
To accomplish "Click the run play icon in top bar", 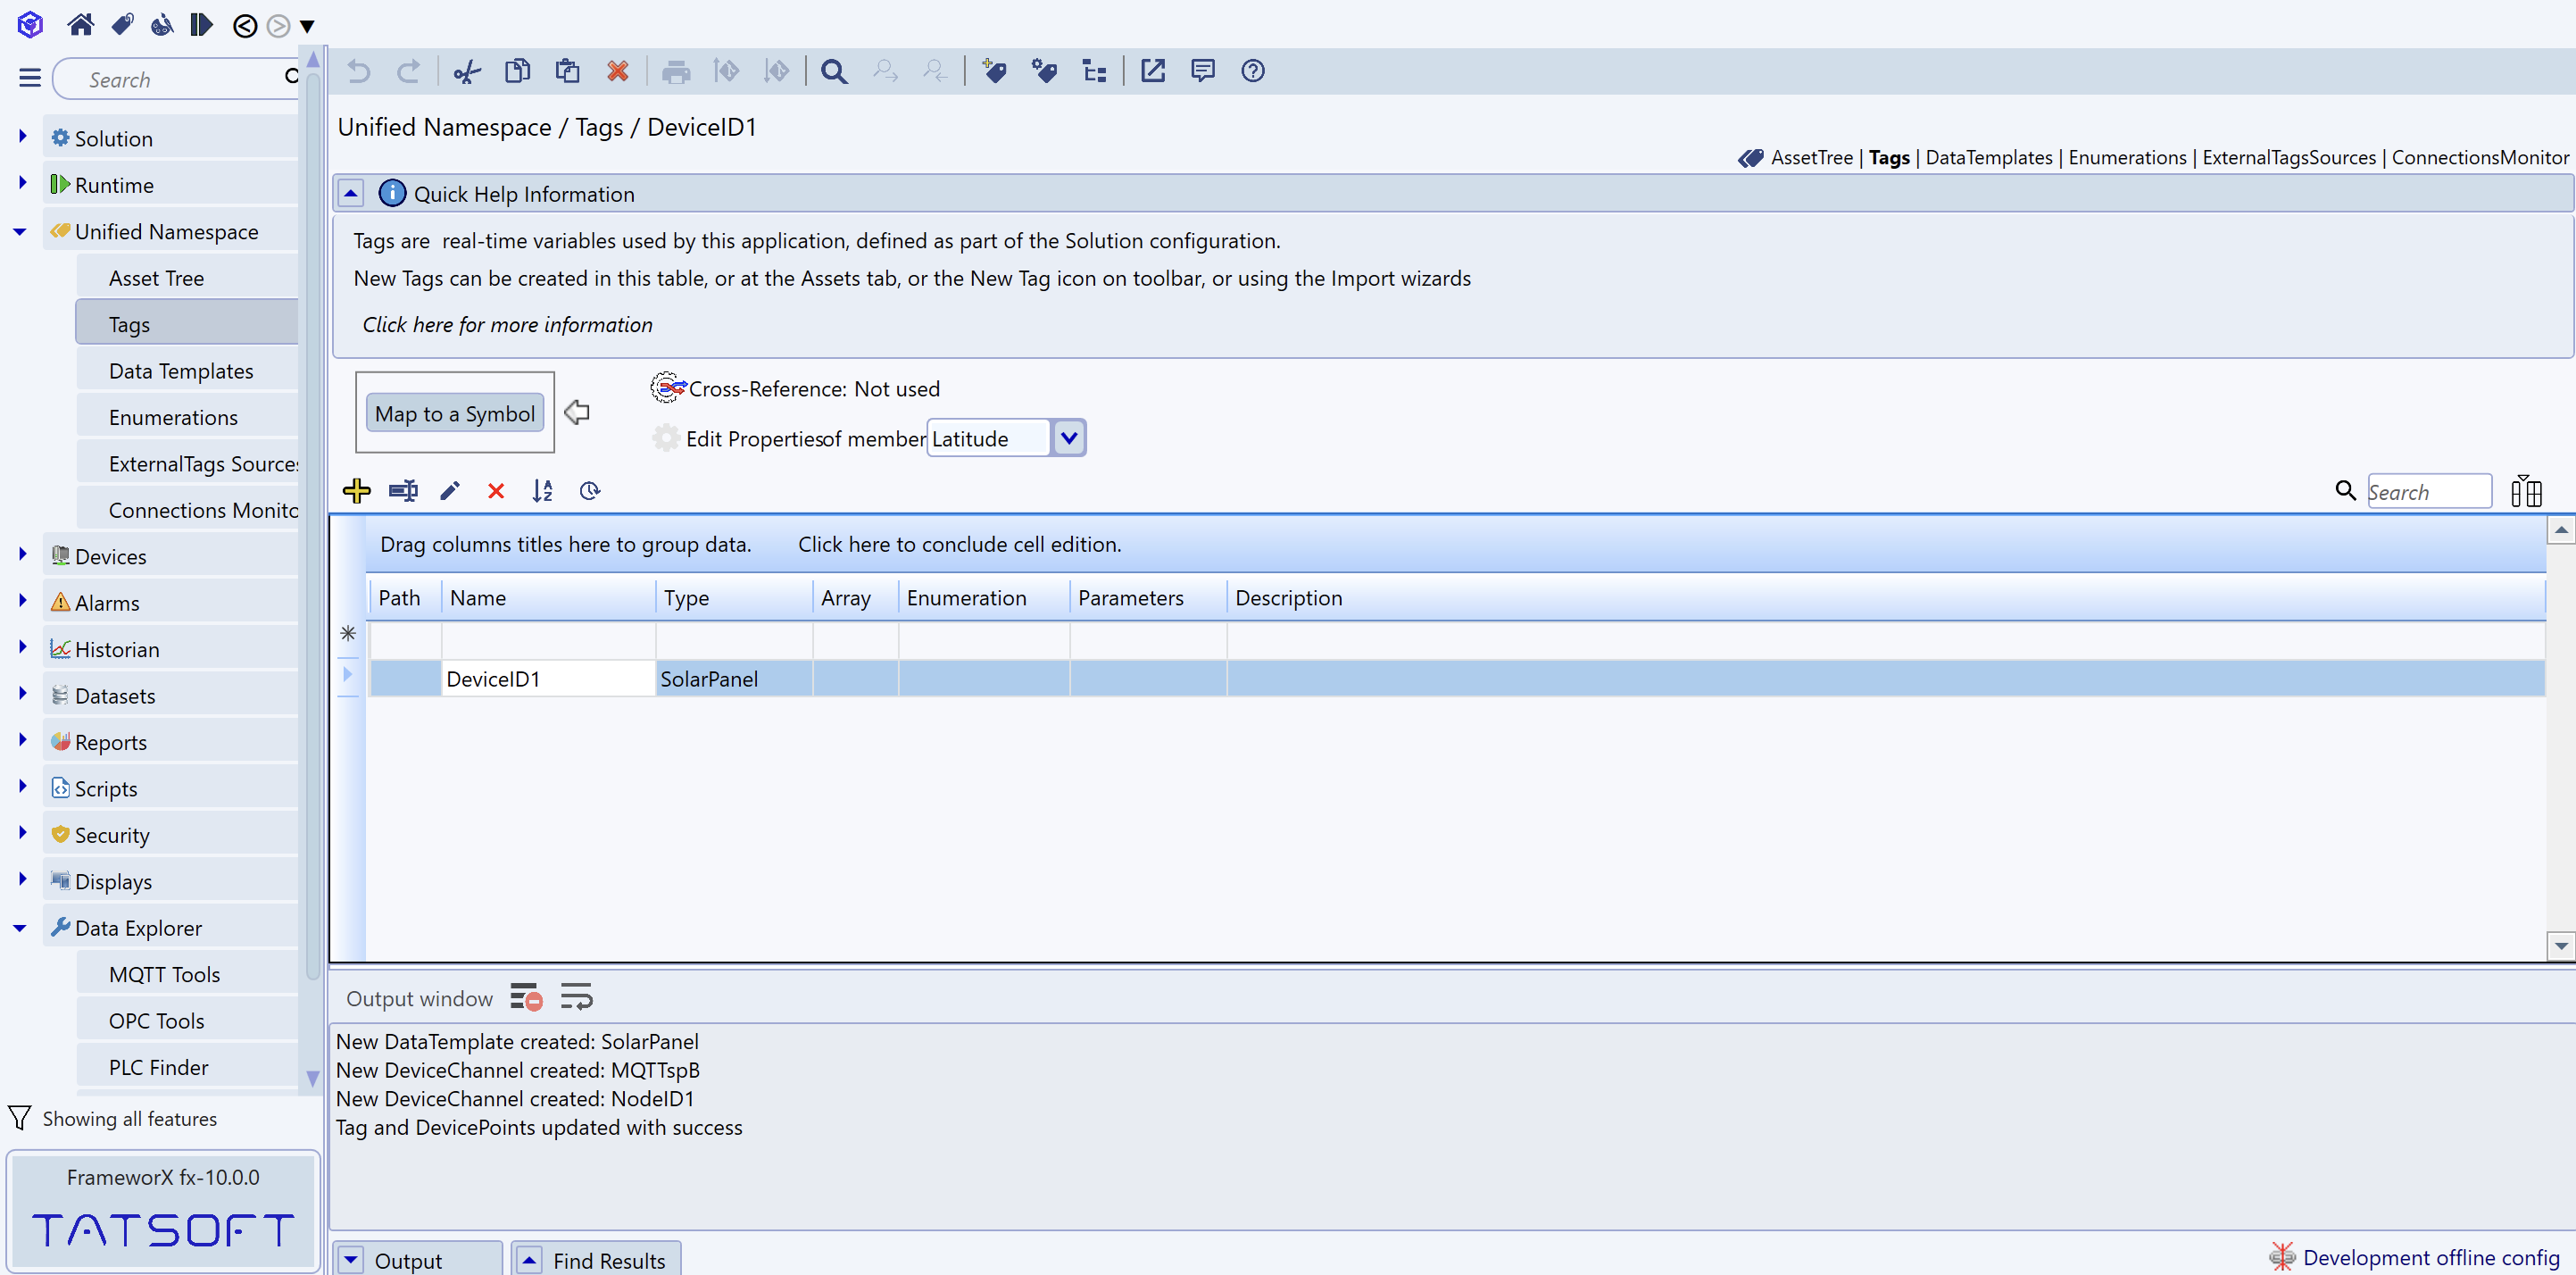I will [201, 25].
